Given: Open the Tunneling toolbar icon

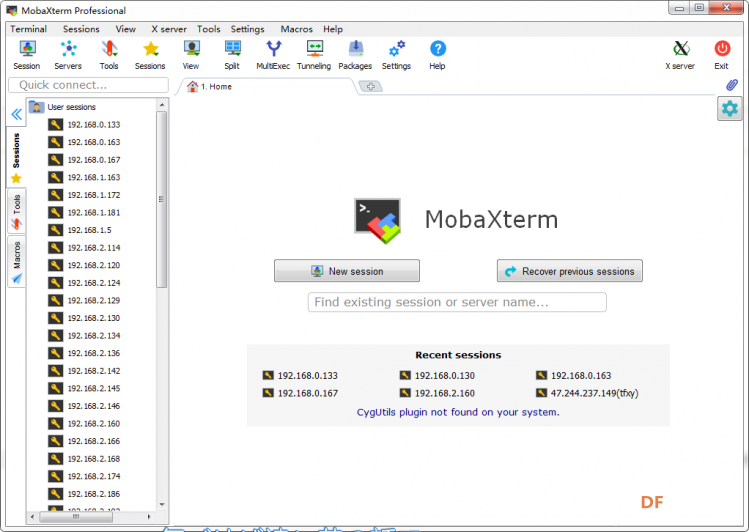Looking at the screenshot, I should (314, 55).
